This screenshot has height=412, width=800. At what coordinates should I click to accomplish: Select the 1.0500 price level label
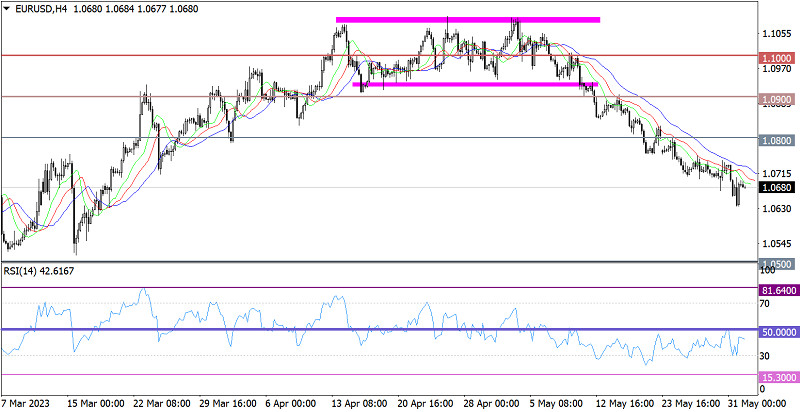(x=776, y=261)
